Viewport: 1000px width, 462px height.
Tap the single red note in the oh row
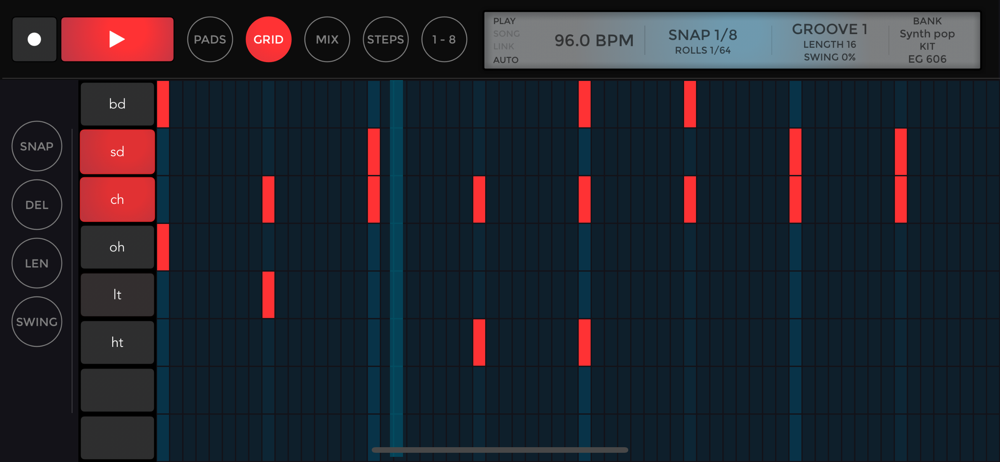(163, 247)
